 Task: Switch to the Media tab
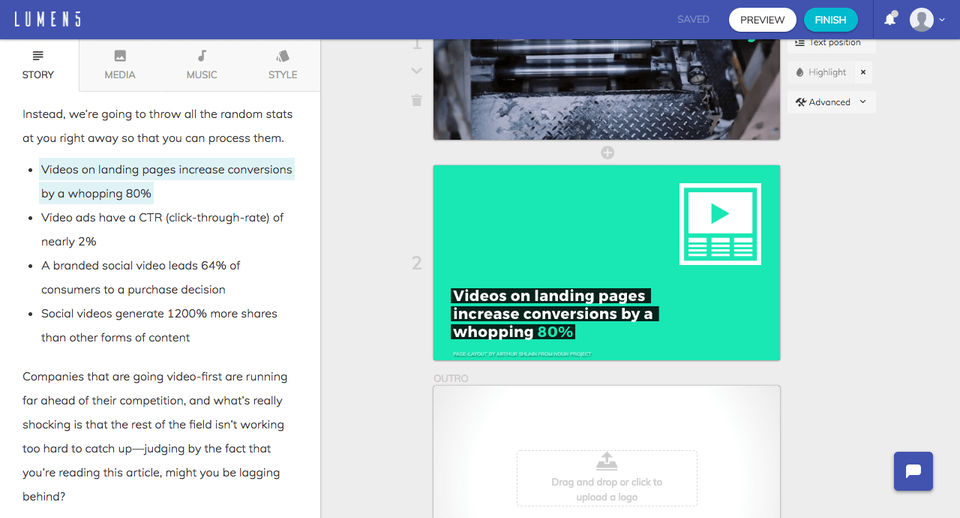click(x=120, y=65)
